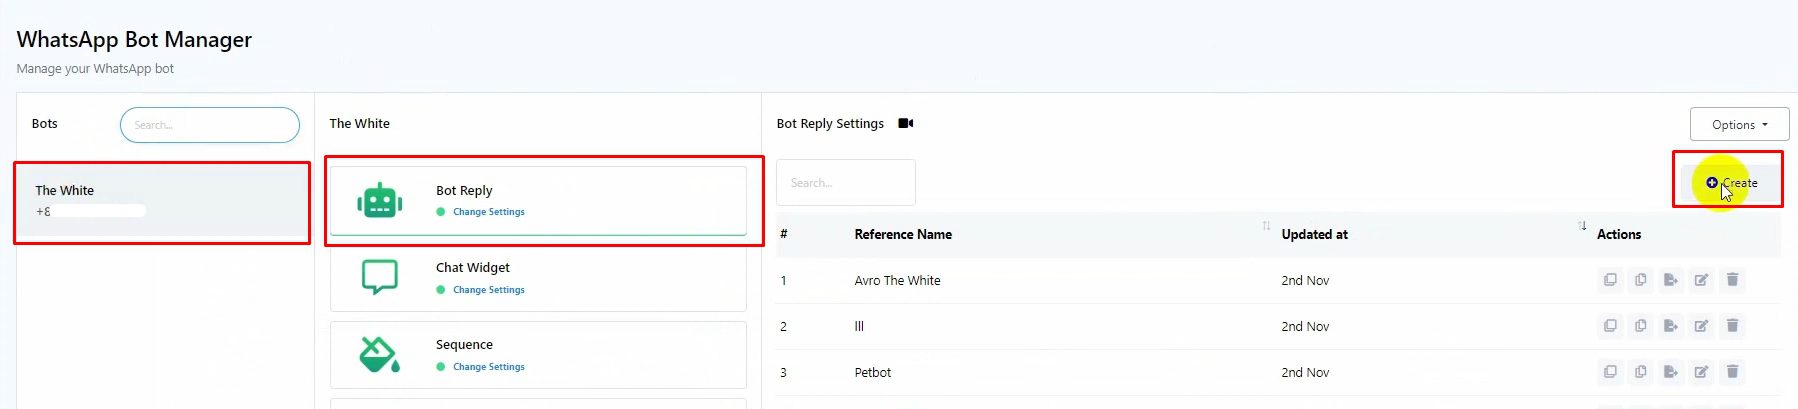Sort by Reference Name column arrows
This screenshot has height=409, width=1798.
coord(1266,226)
